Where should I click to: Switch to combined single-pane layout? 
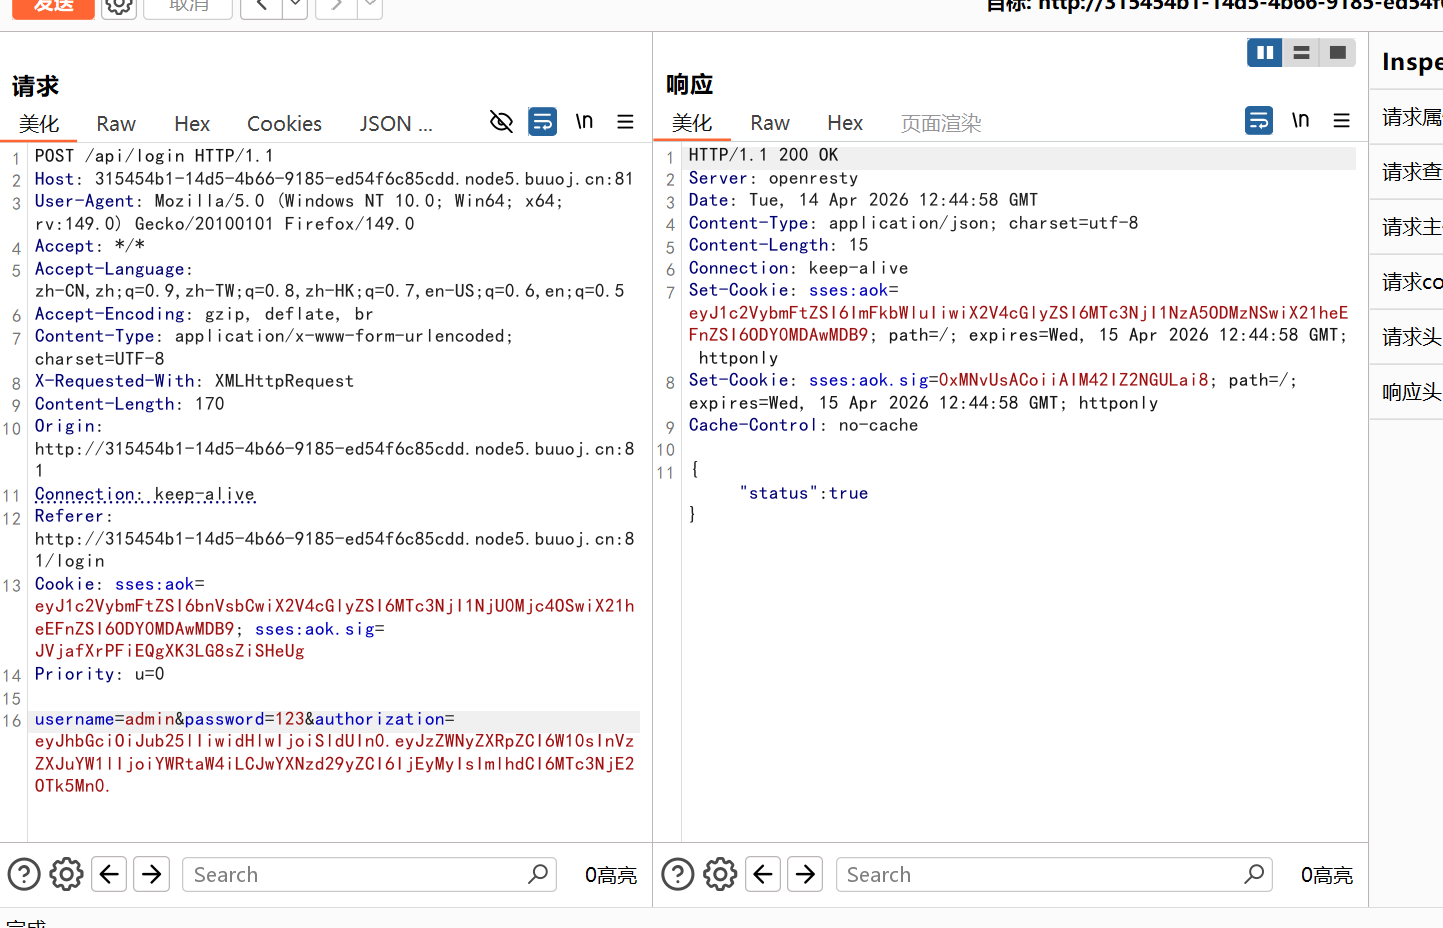point(1337,53)
